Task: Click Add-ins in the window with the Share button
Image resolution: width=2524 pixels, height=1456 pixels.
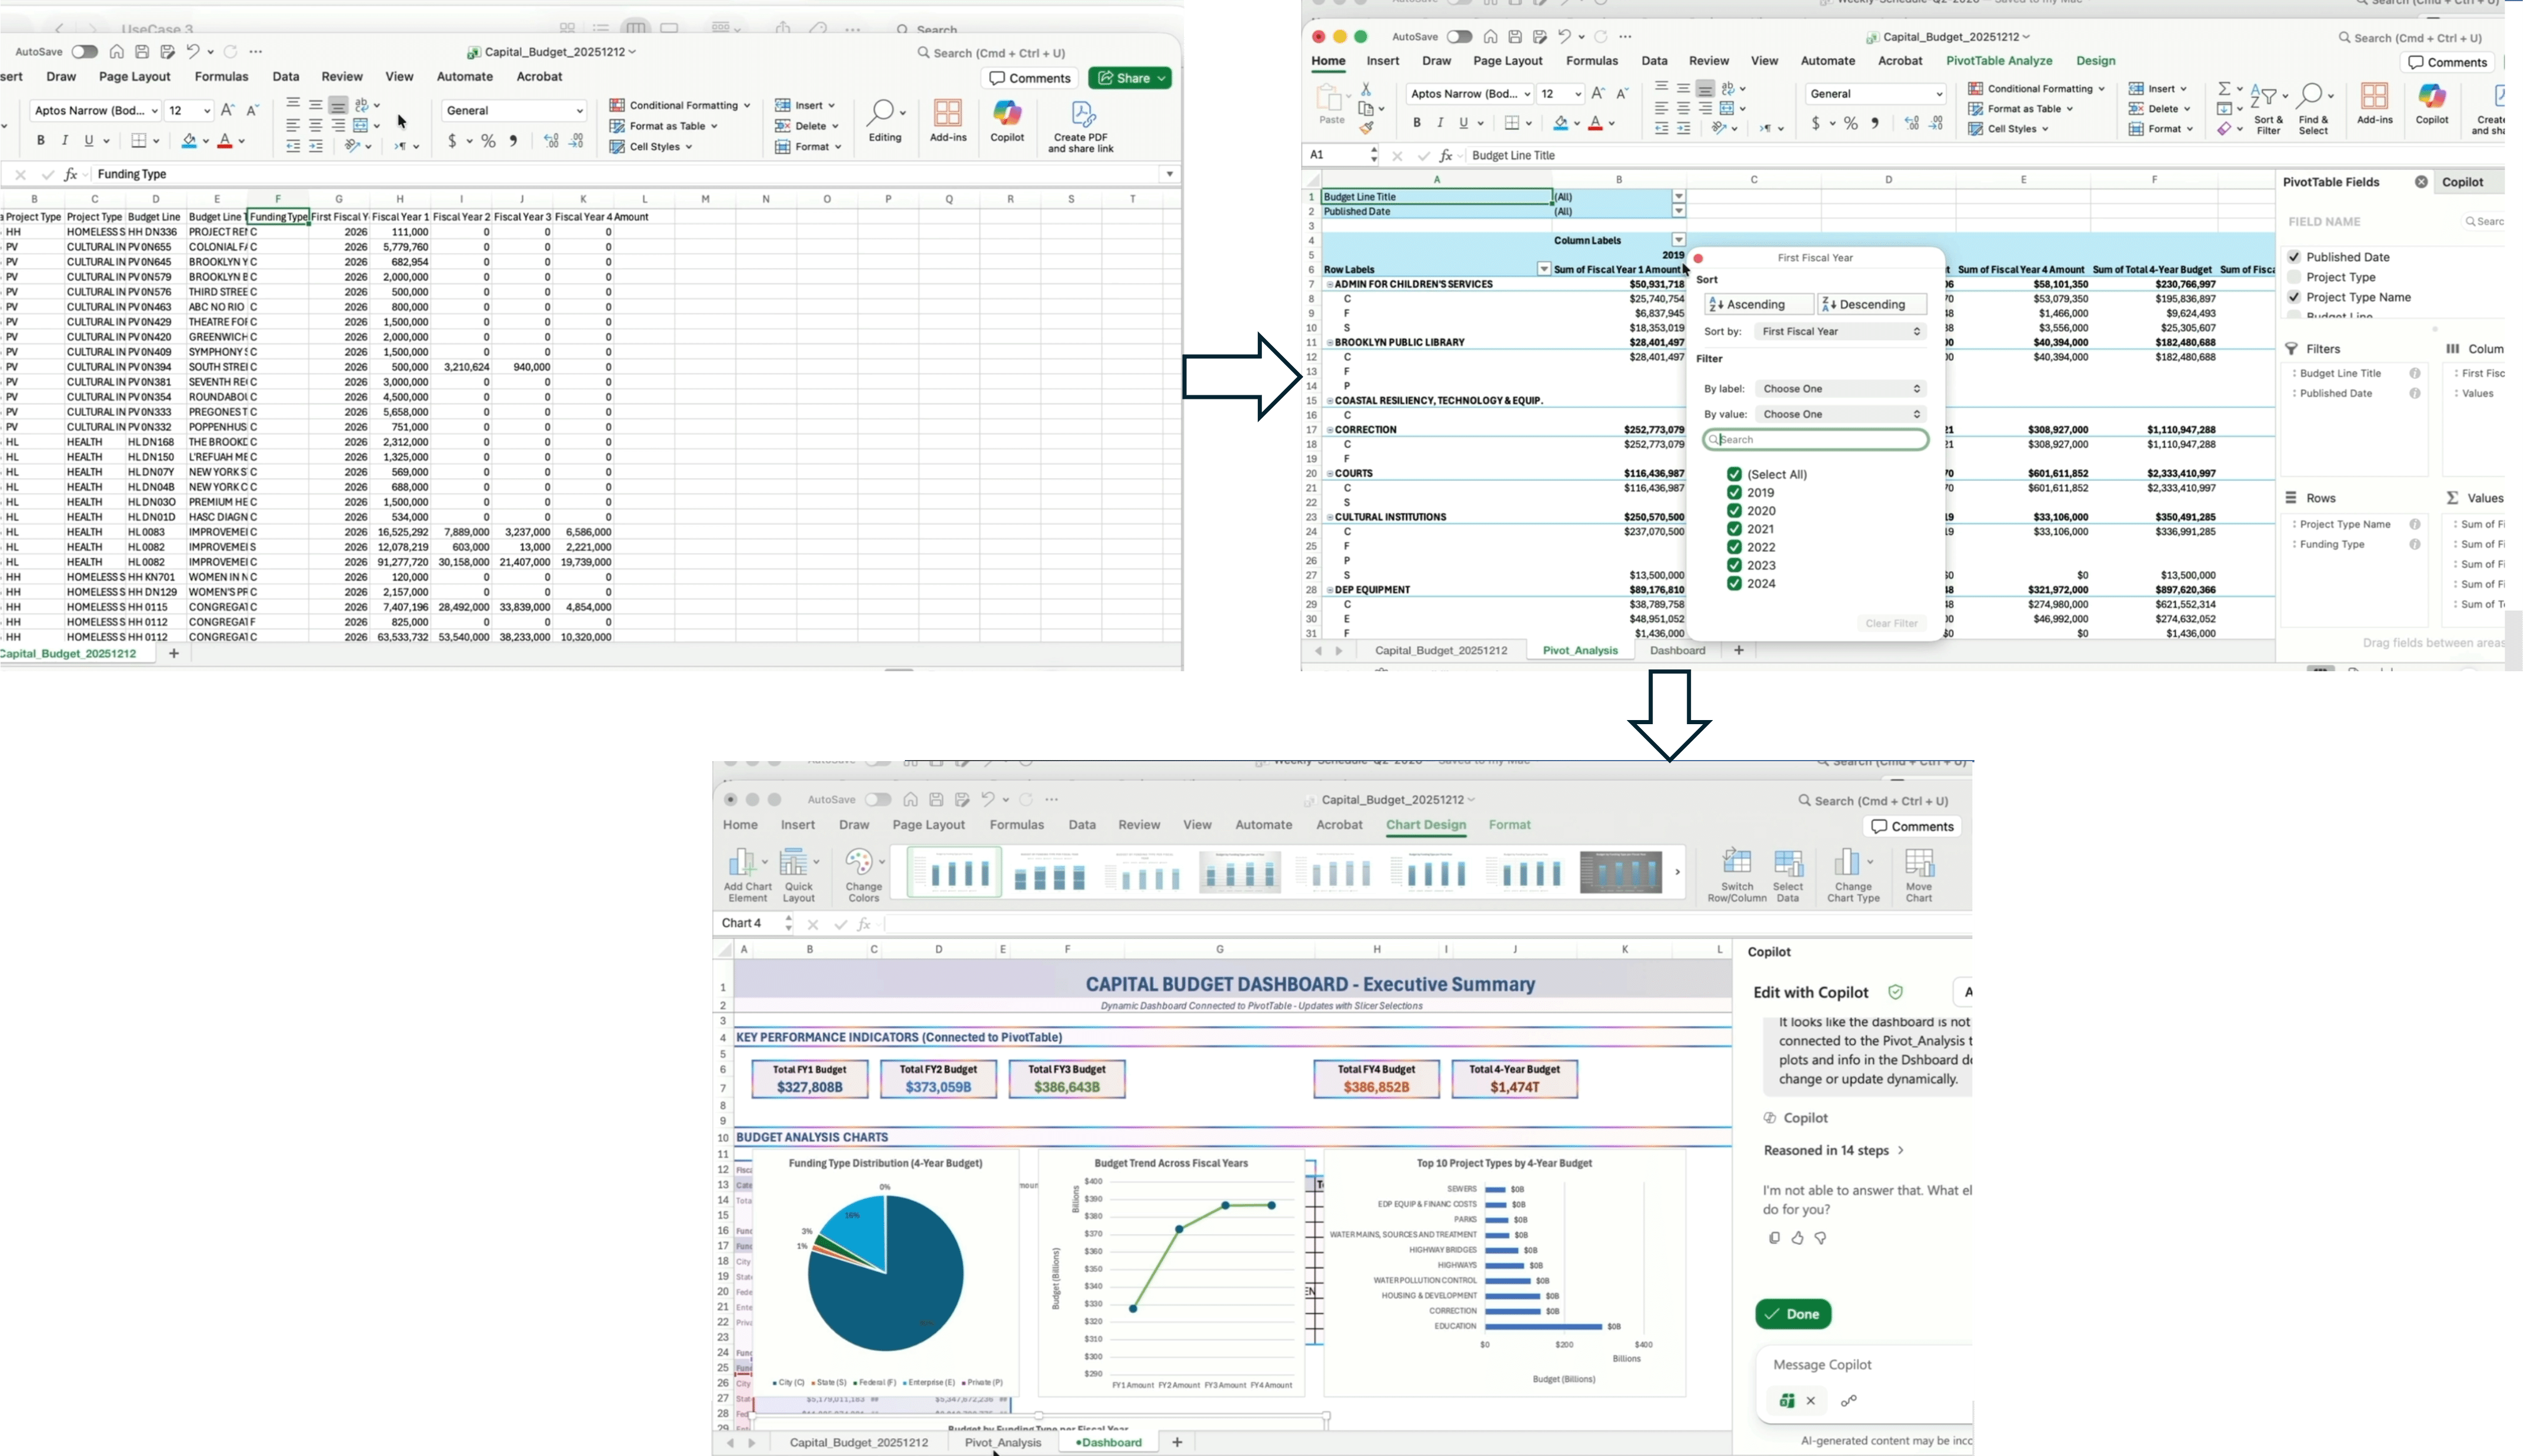Action: (948, 121)
